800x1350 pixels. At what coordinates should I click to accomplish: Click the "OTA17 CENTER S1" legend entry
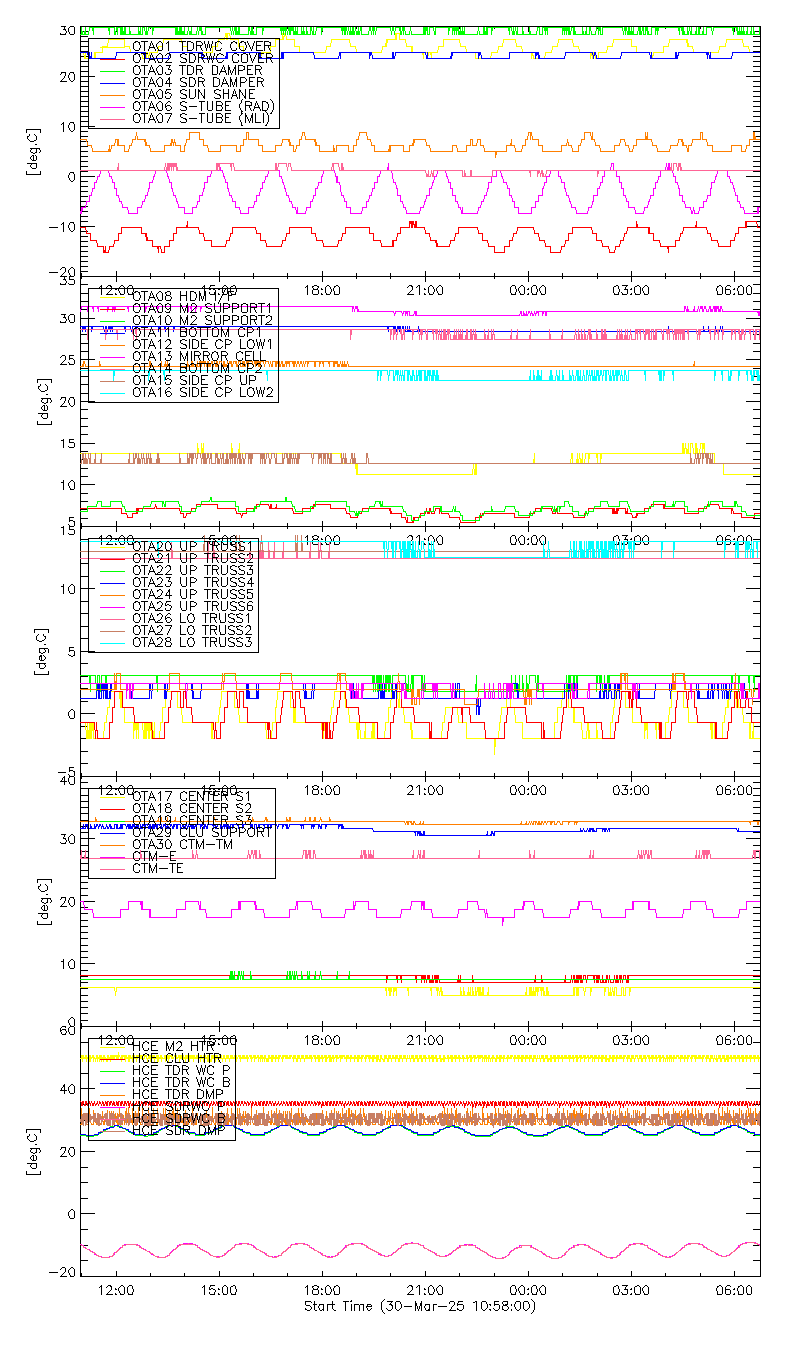[x=192, y=796]
